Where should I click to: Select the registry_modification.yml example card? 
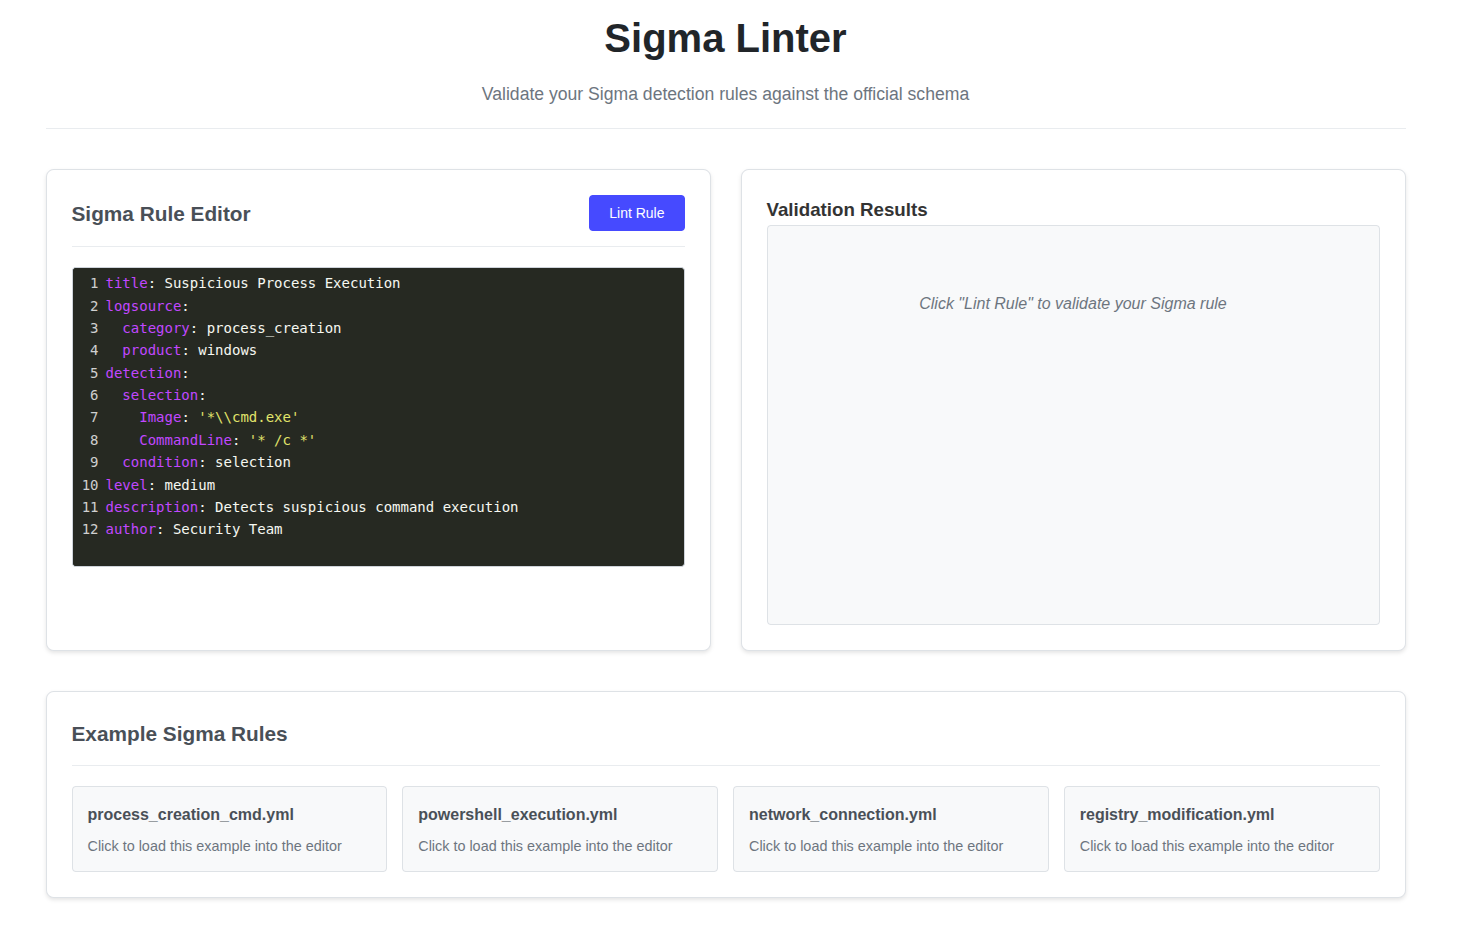pos(1221,828)
